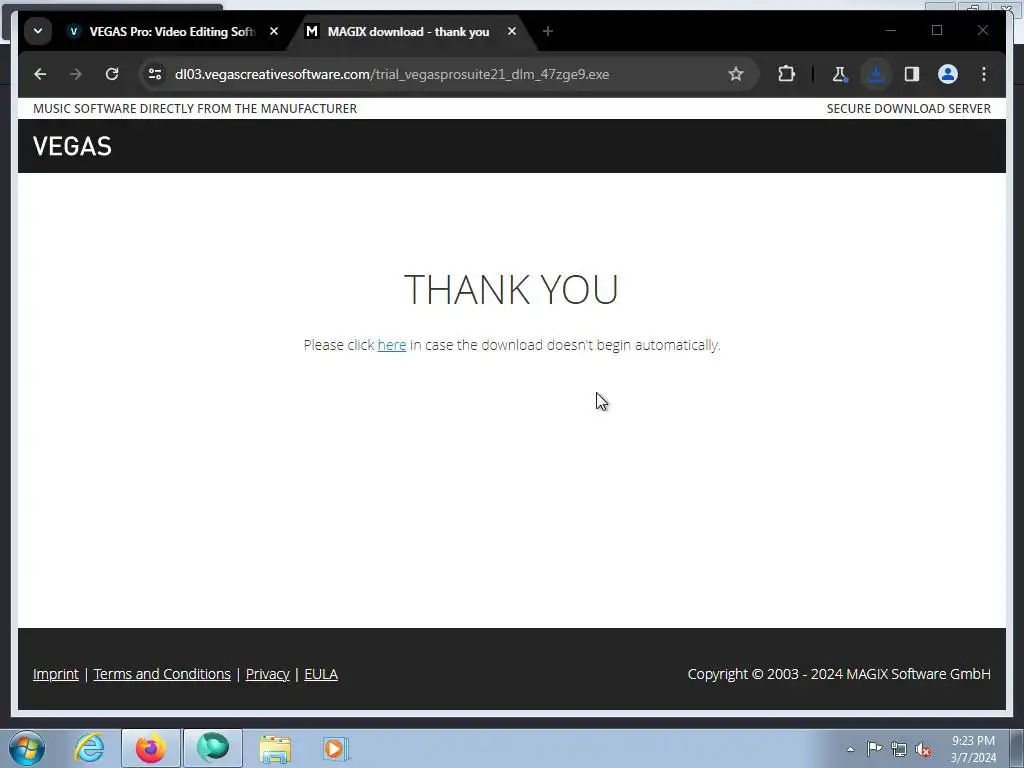Screen dimensions: 1024x768
Task: Show the downloads panel
Action: [876, 74]
